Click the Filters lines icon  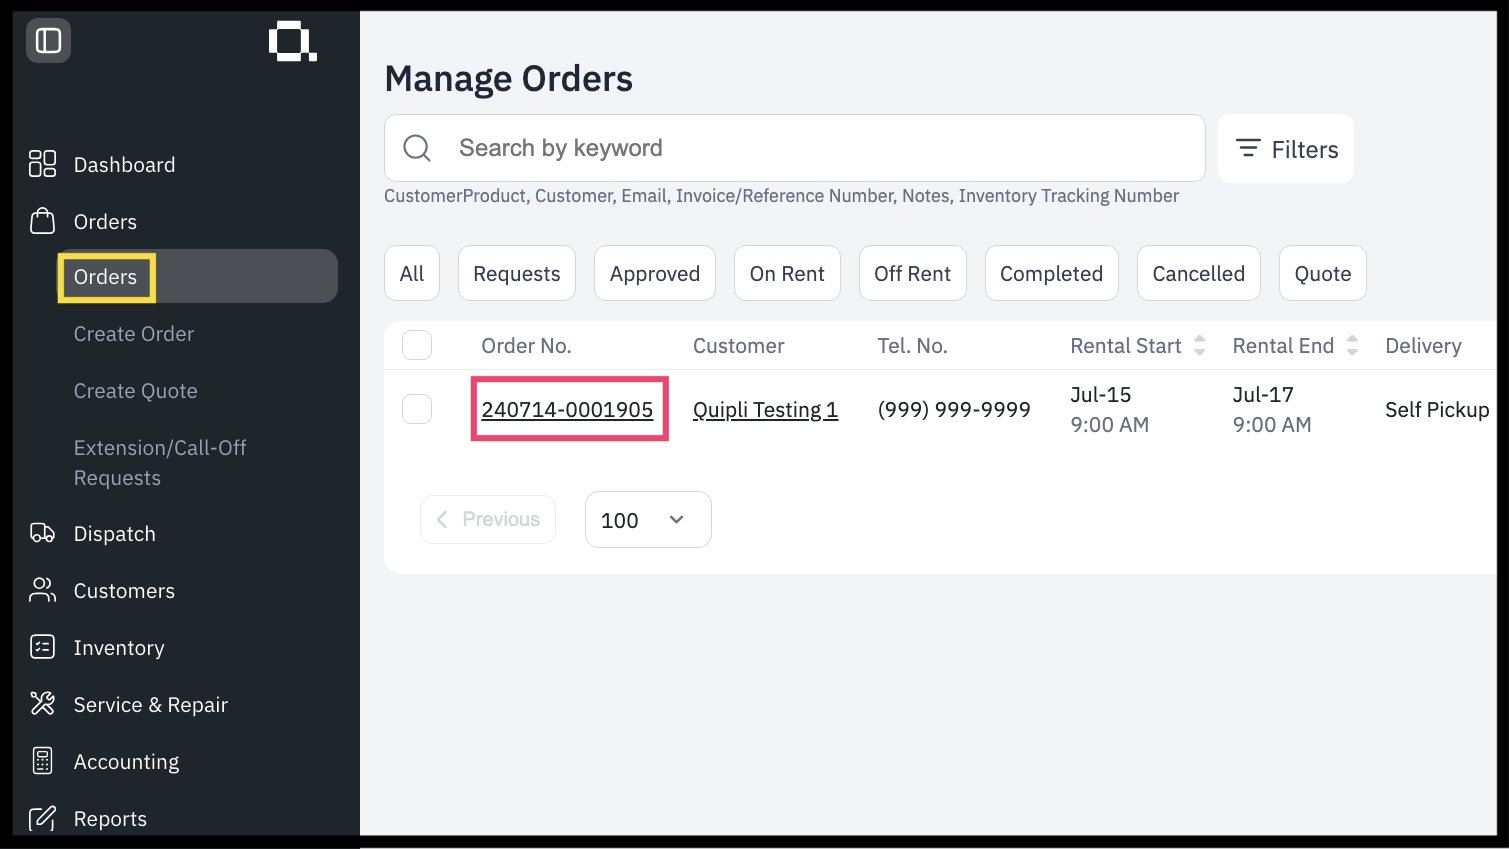(x=1247, y=148)
